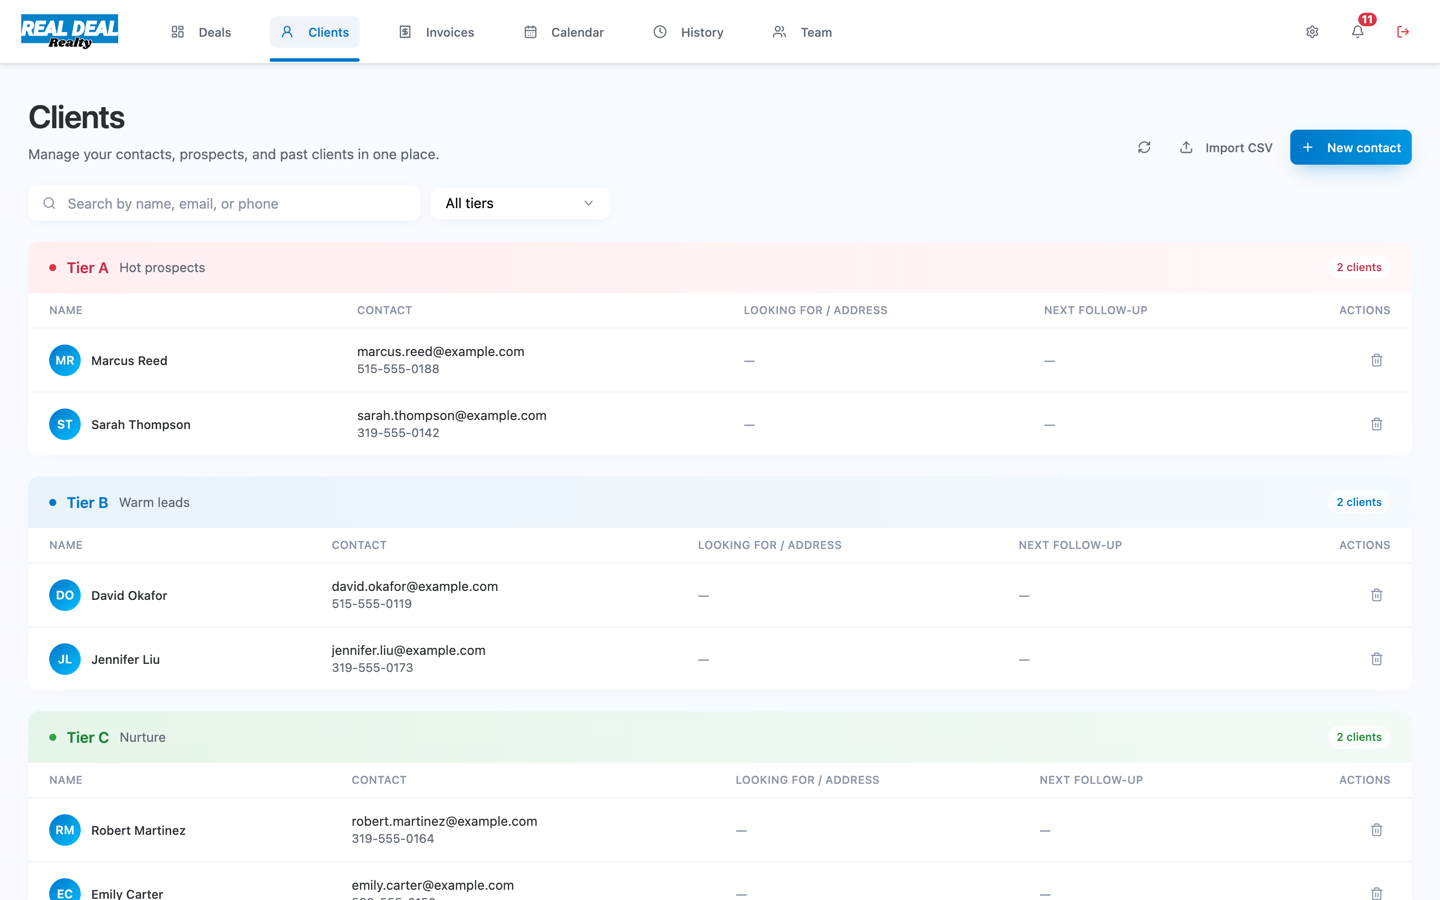Viewport: 1440px width, 900px height.
Task: Open the settings gear icon
Action: click(x=1312, y=32)
